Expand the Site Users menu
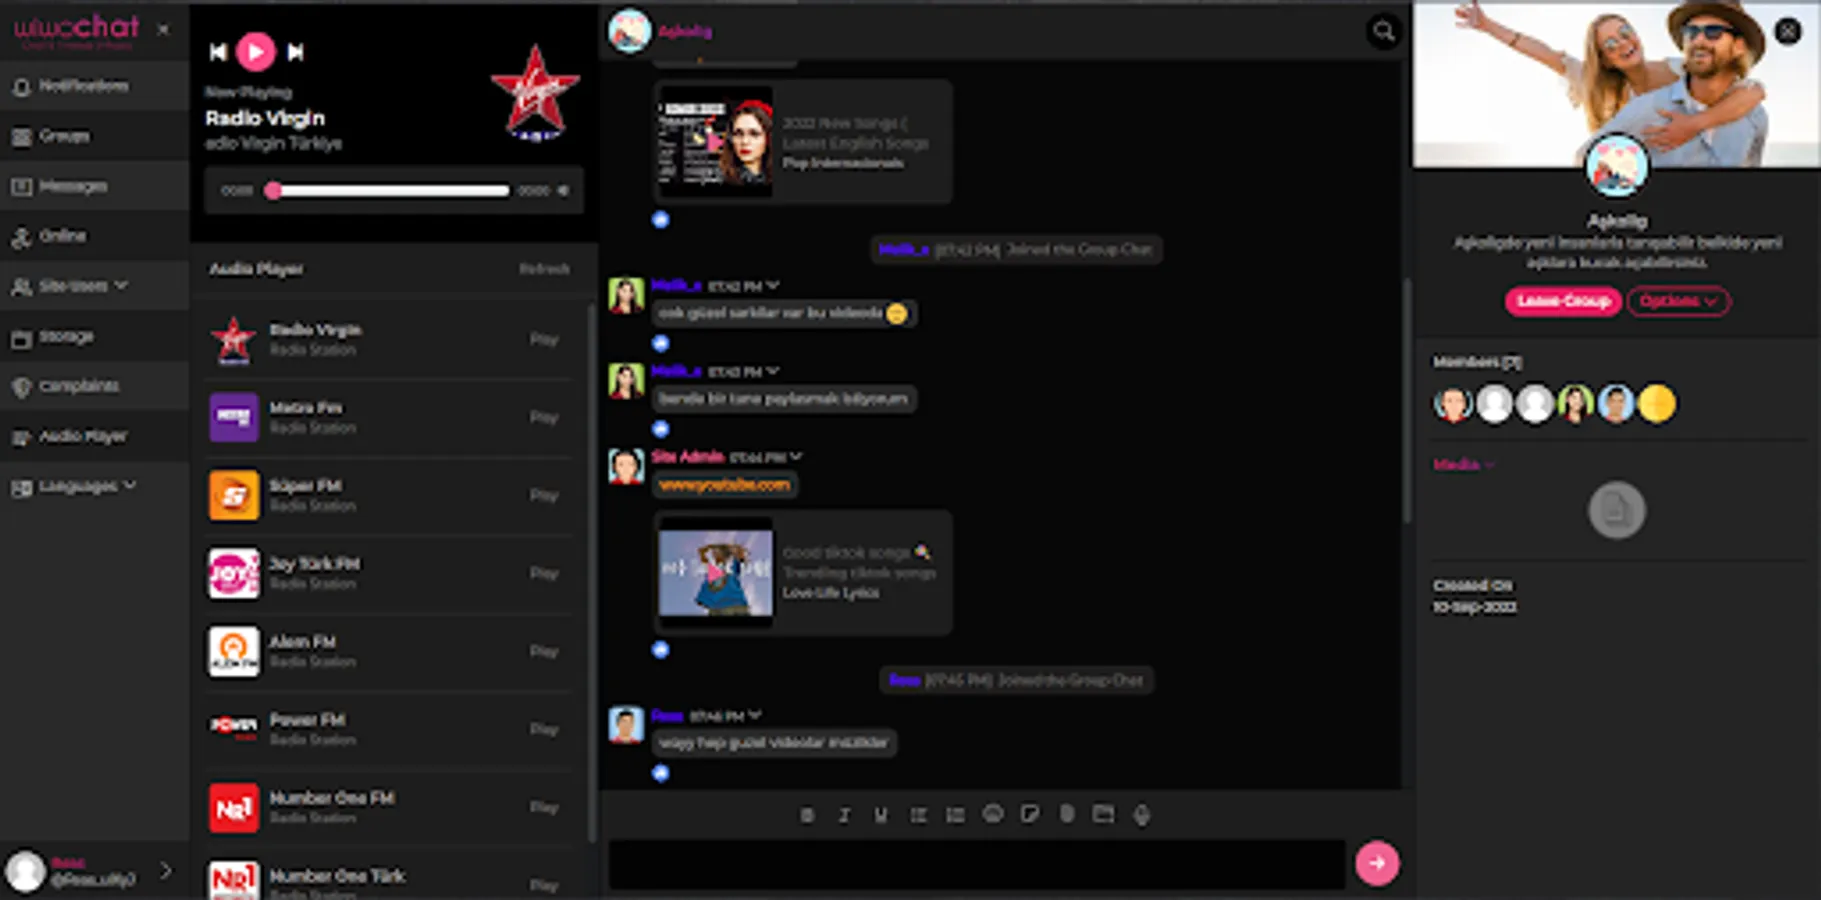The height and width of the screenshot is (900, 1821). click(95, 286)
